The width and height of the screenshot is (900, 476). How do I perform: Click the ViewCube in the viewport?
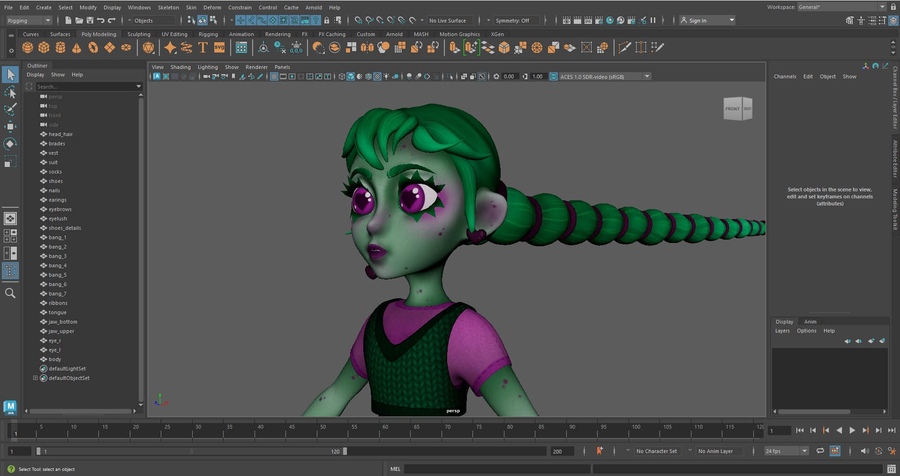738,108
